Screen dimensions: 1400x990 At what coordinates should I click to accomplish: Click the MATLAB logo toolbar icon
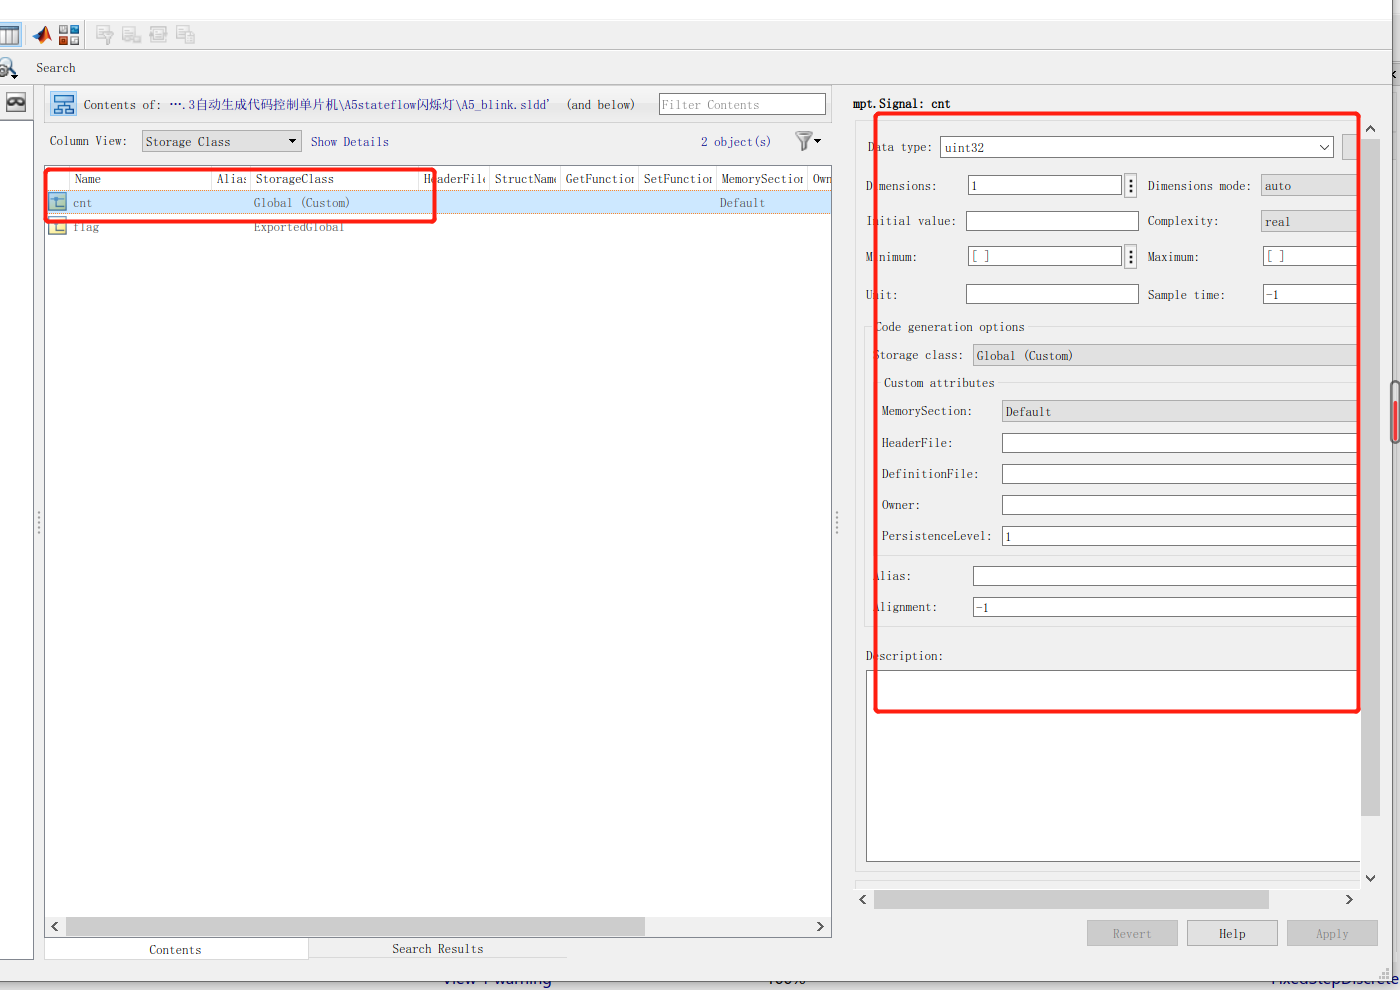pos(42,35)
